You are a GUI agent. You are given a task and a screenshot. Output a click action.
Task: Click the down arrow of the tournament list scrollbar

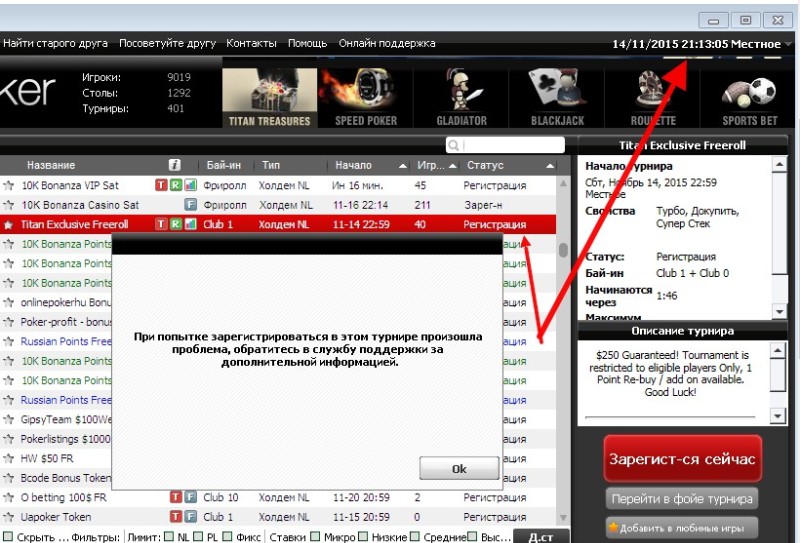563,517
